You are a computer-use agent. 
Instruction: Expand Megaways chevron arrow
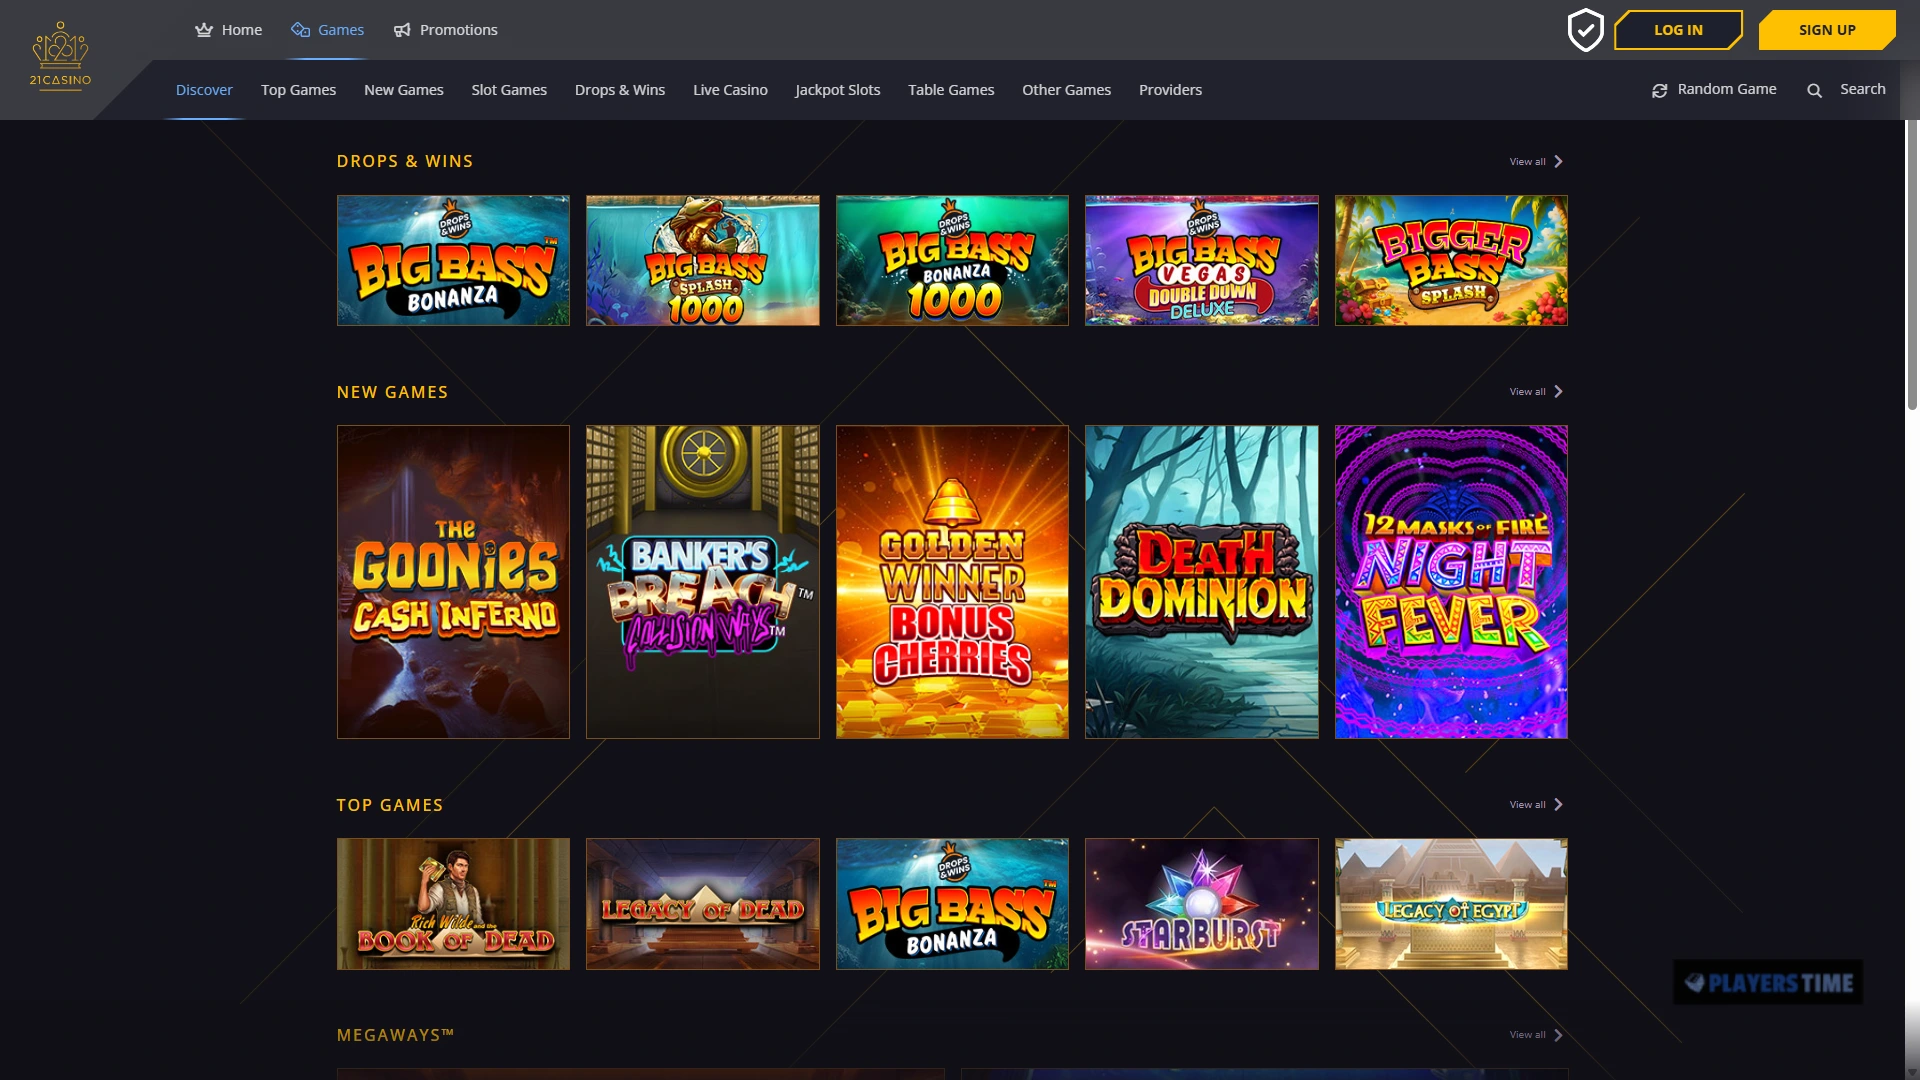[1558, 1034]
